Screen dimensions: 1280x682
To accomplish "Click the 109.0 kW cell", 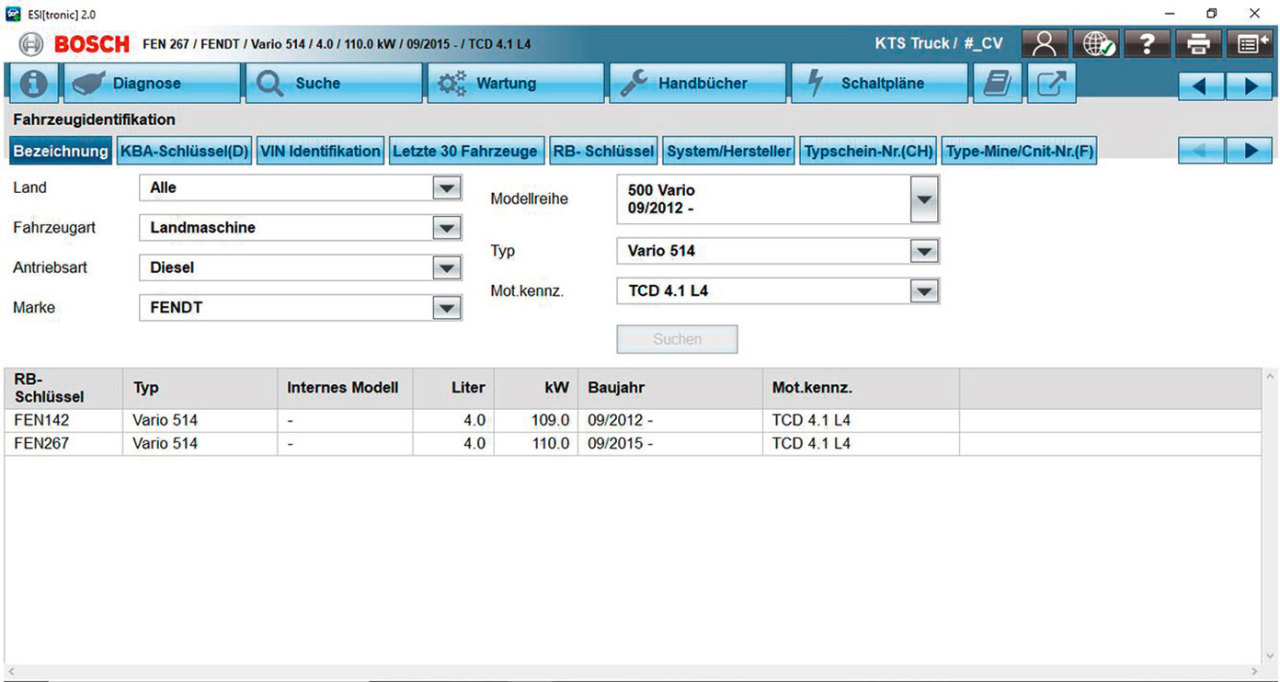I will coord(536,420).
